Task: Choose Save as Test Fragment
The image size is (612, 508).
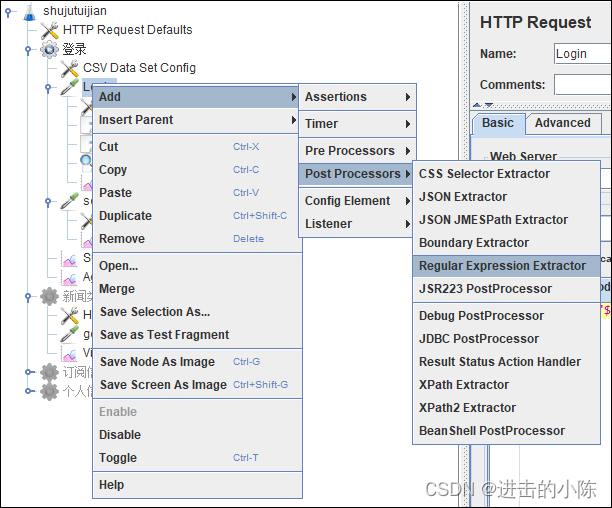Action: 196,335
